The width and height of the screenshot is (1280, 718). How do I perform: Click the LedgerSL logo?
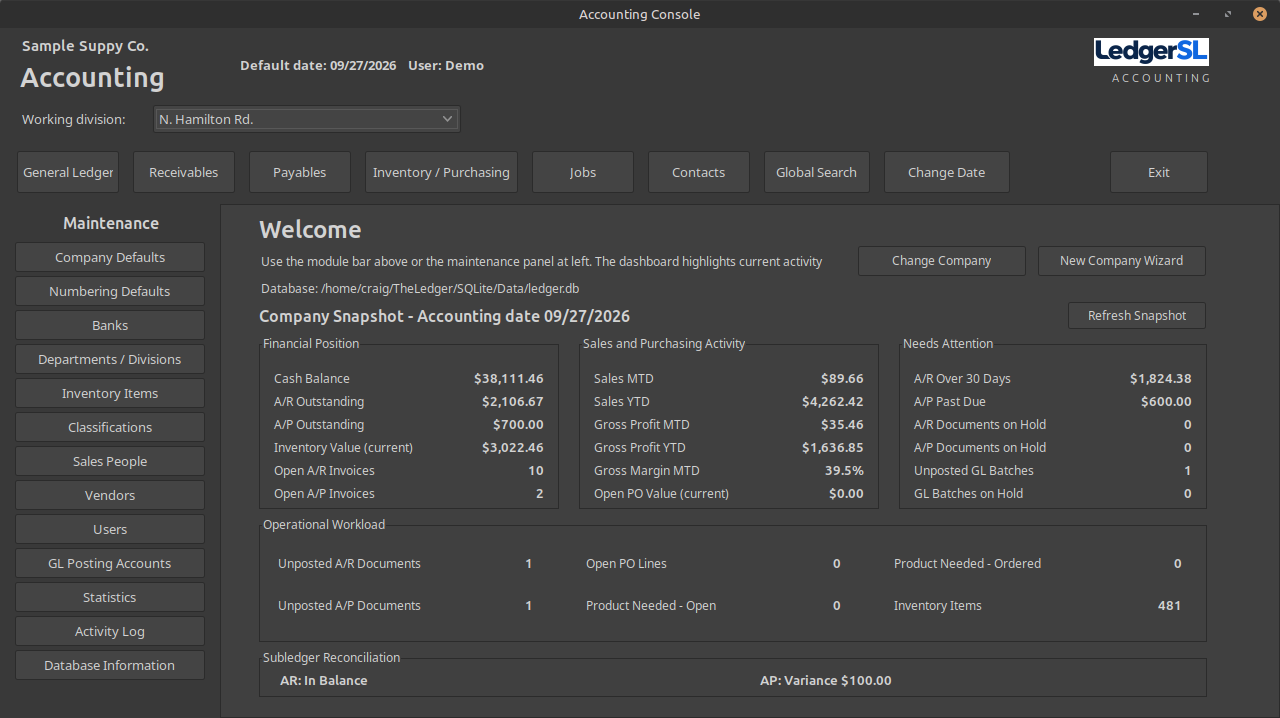point(1151,52)
